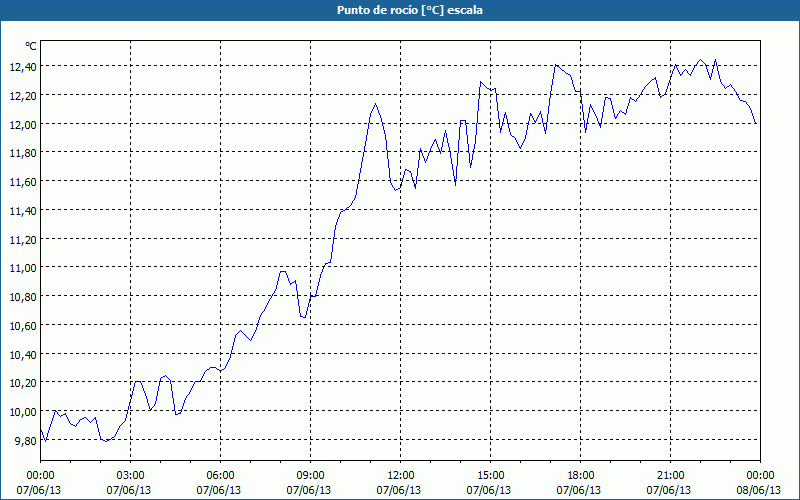Click the 11,60 y-axis label
The image size is (800, 500).
23,181
